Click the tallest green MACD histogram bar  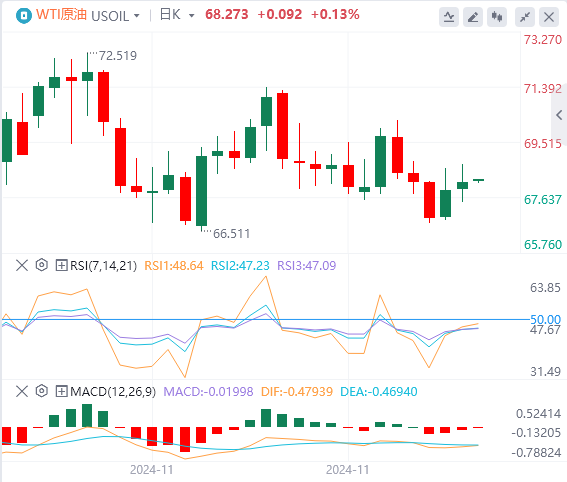tap(87, 415)
